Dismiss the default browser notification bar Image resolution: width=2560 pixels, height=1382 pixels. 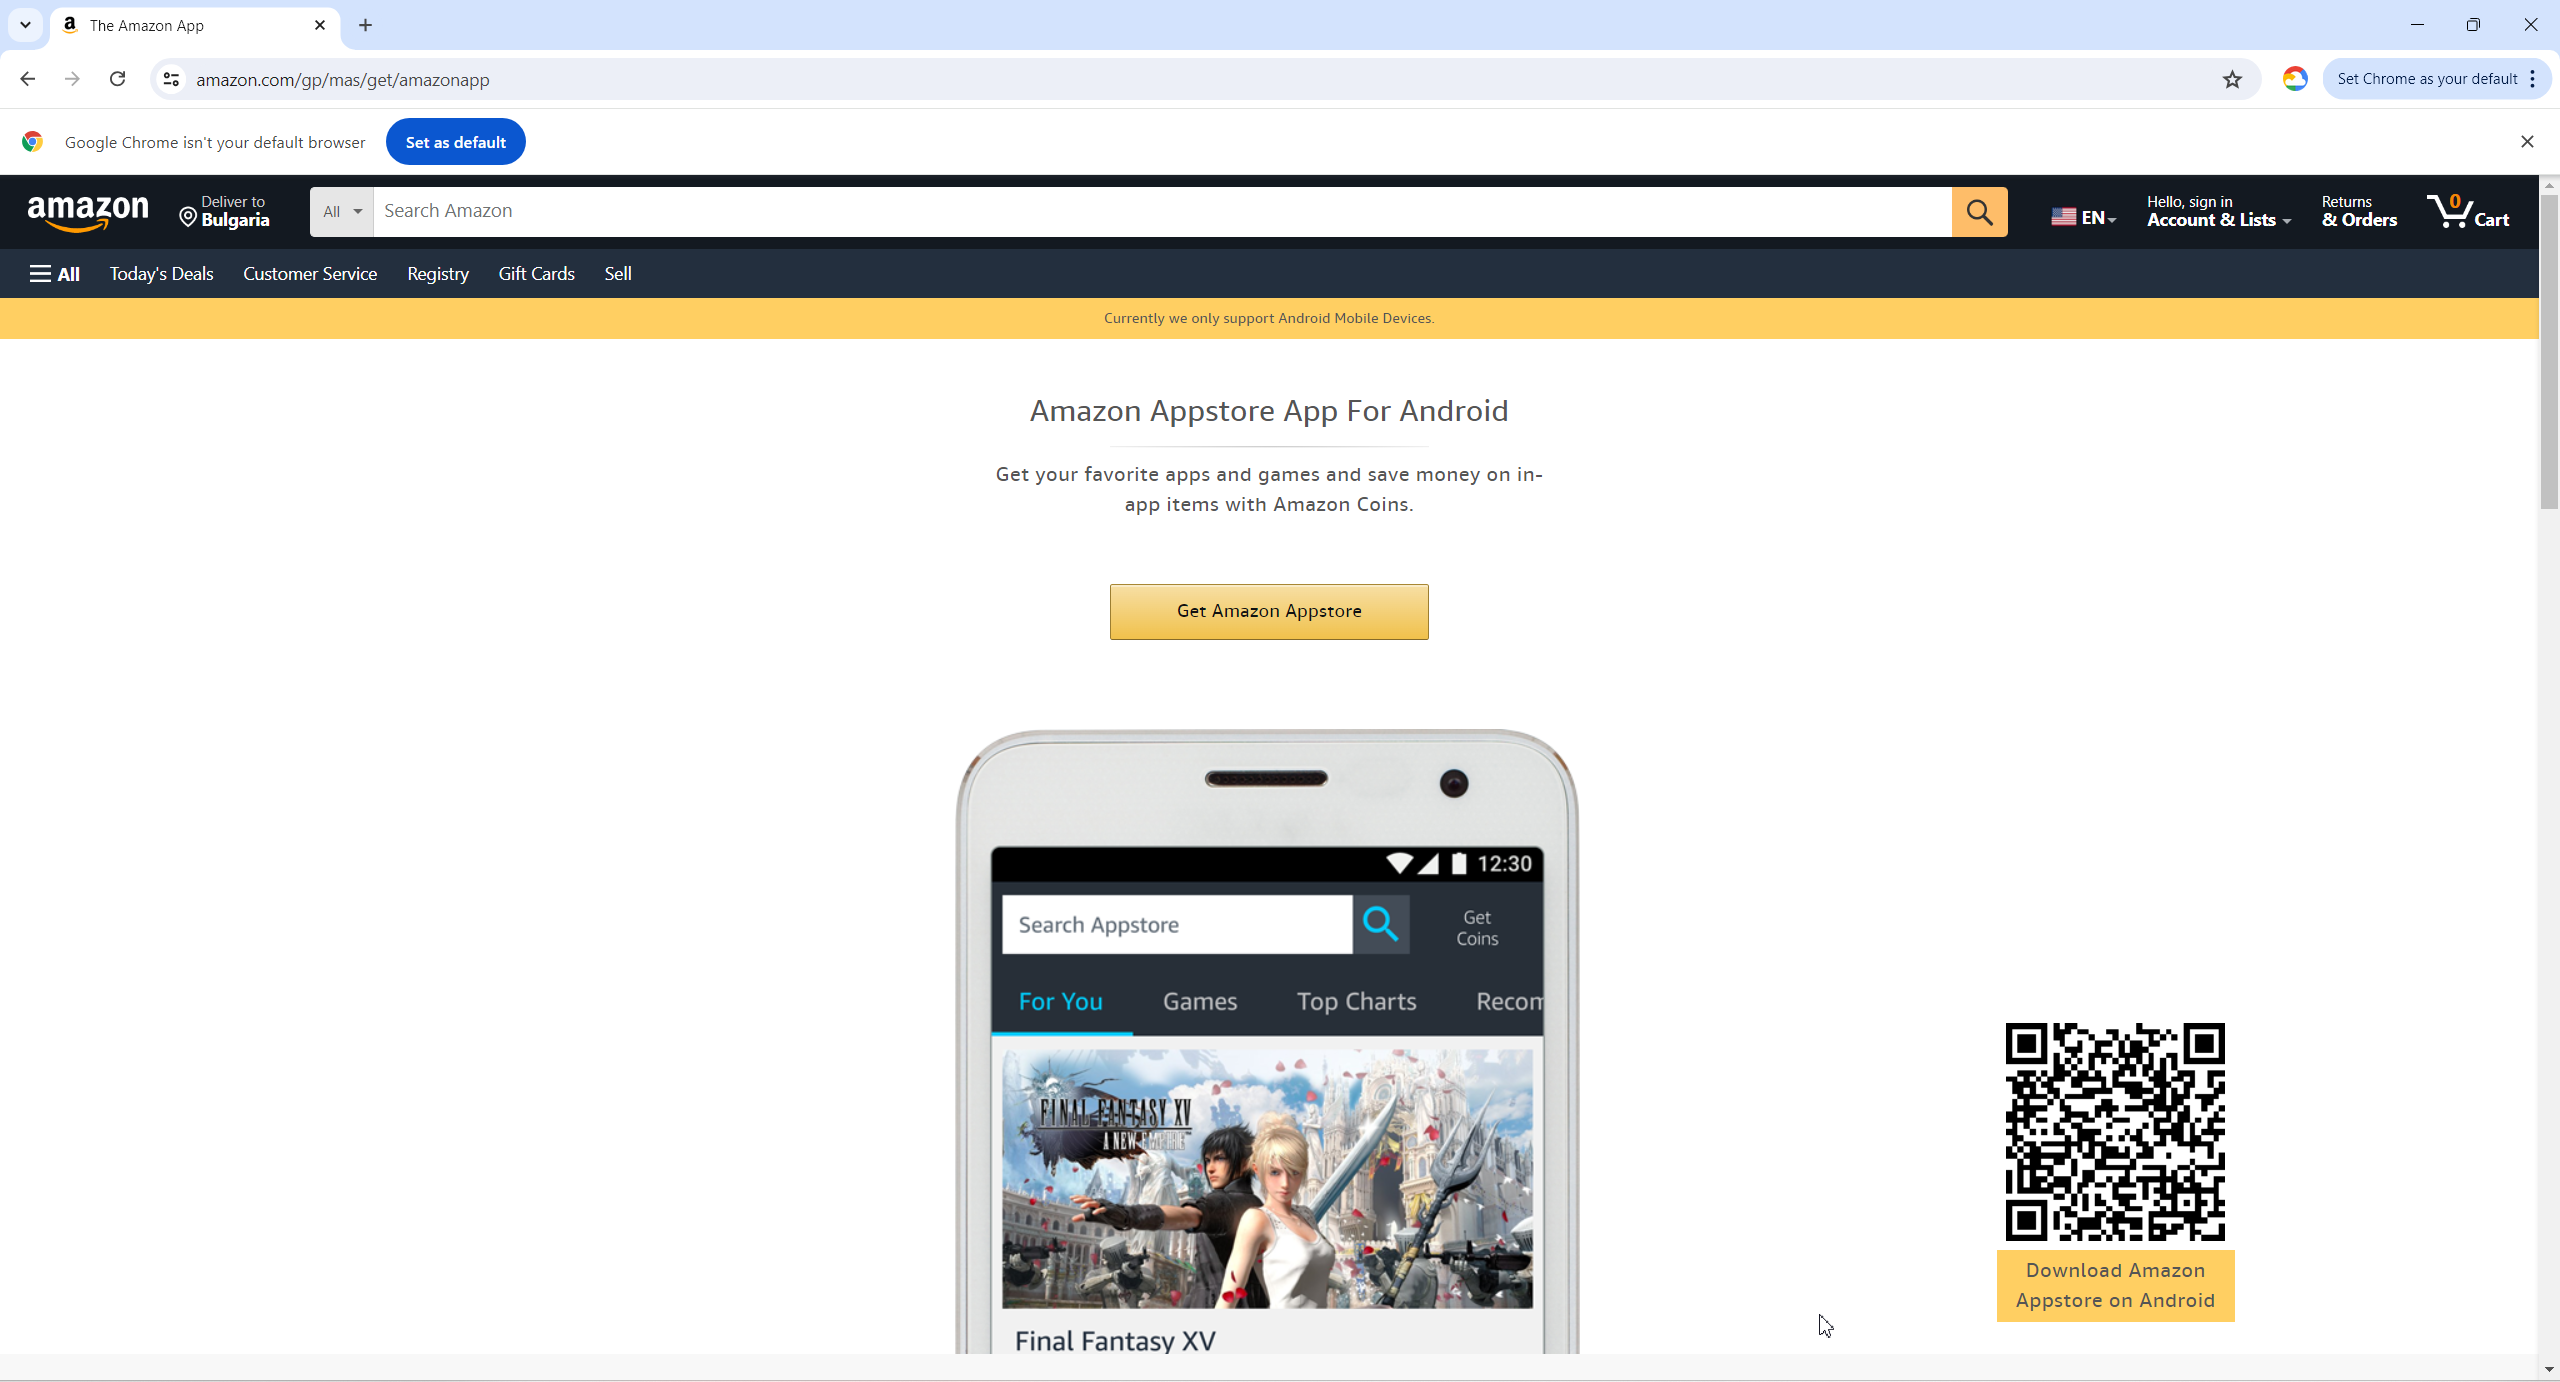coord(2527,142)
